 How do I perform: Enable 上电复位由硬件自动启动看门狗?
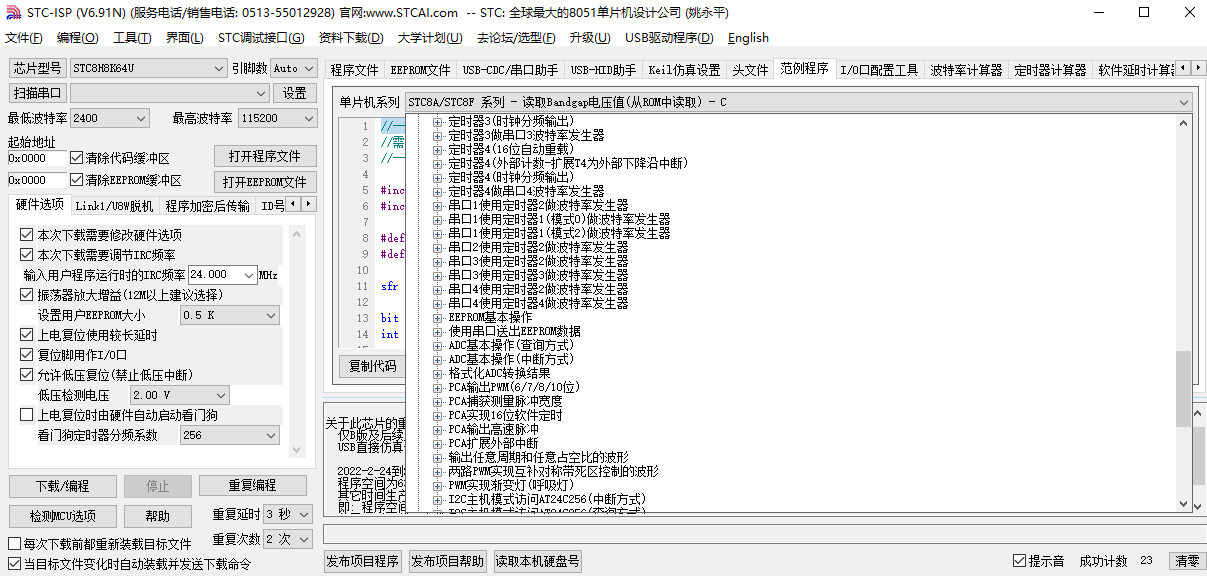pyautogui.click(x=27, y=415)
